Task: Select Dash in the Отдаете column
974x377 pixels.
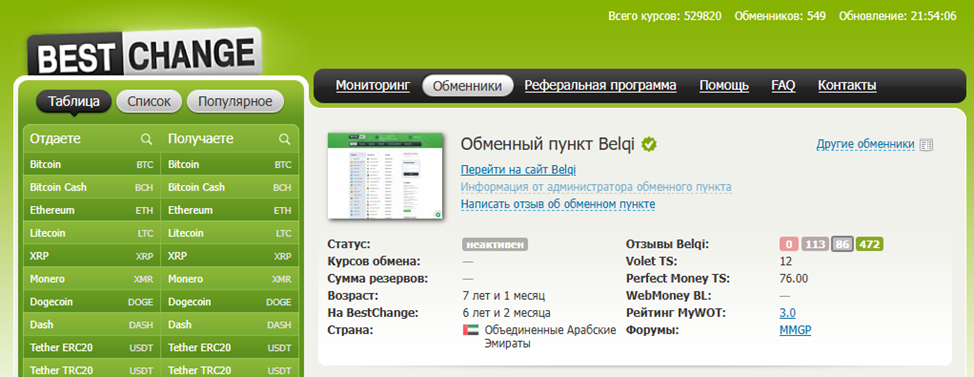Action: tap(92, 325)
